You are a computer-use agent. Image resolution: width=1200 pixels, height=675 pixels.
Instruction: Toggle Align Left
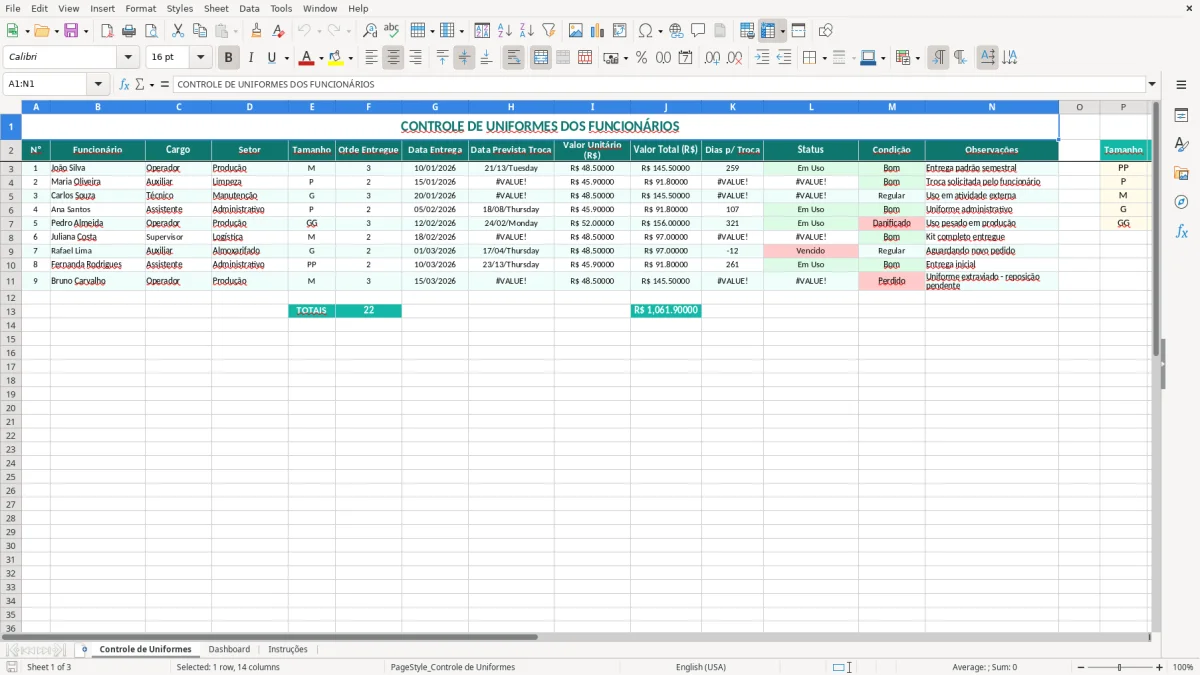click(x=372, y=58)
